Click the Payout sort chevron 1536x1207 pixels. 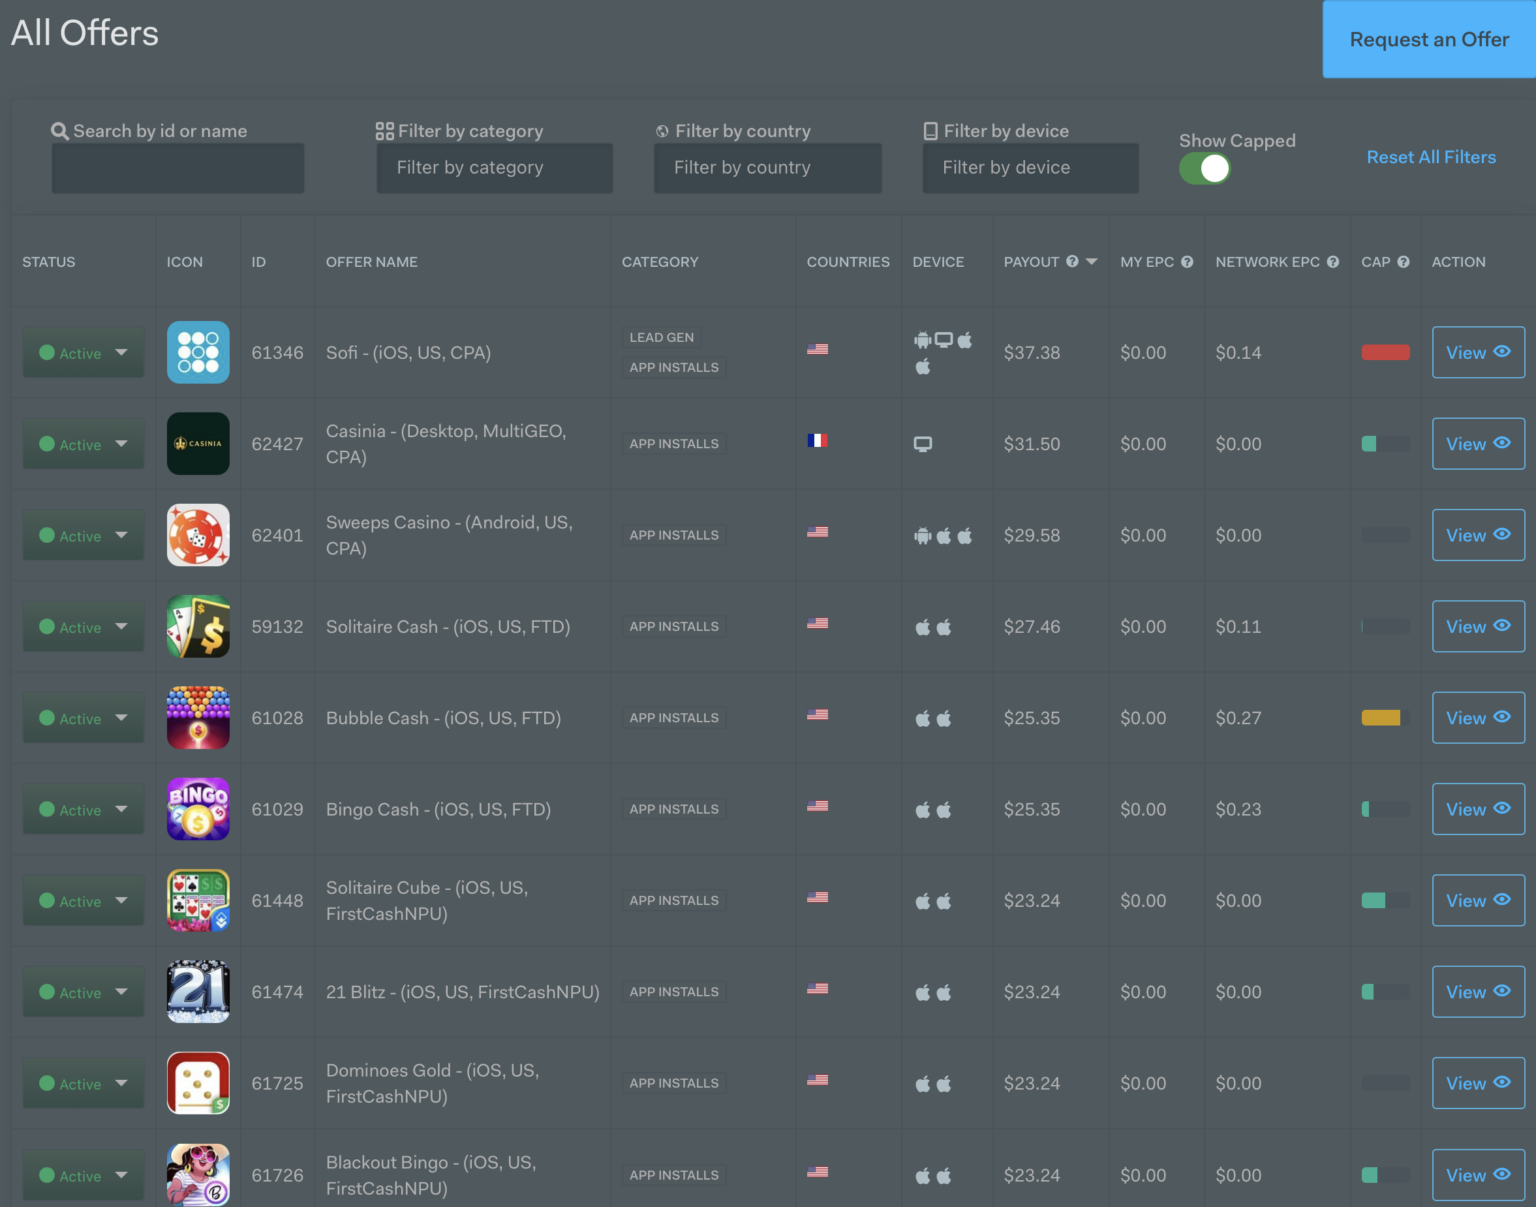pyautogui.click(x=1091, y=261)
